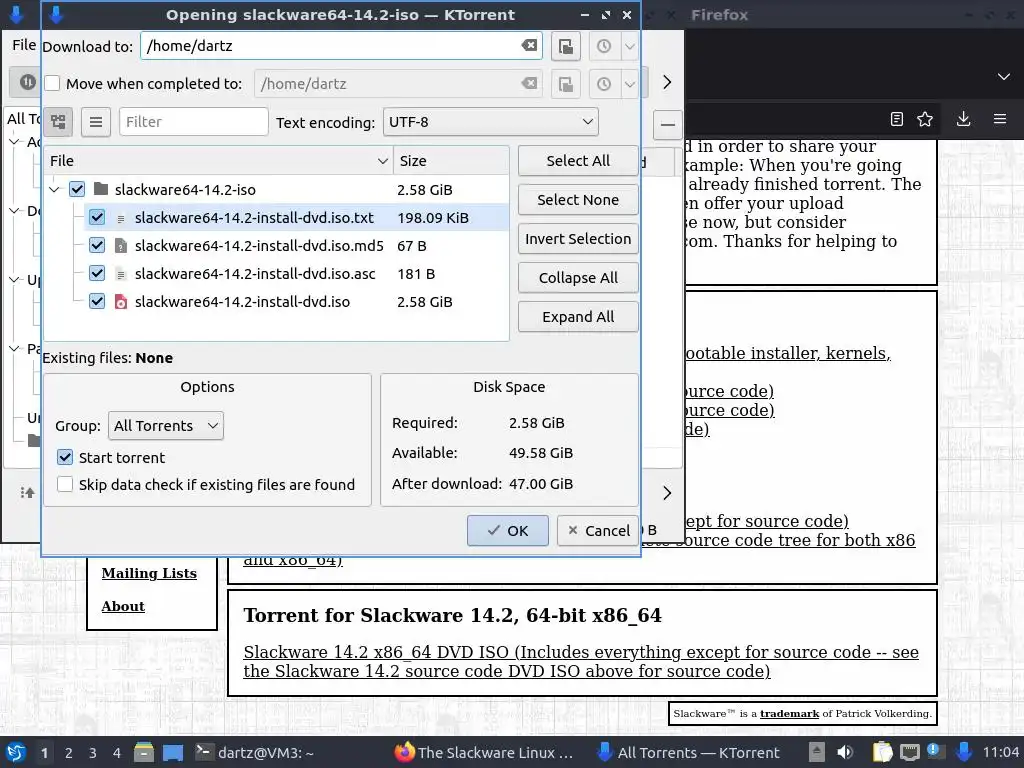The width and height of the screenshot is (1024, 768).
Task: Switch to dartz@VM3 terminal task
Action: point(255,752)
